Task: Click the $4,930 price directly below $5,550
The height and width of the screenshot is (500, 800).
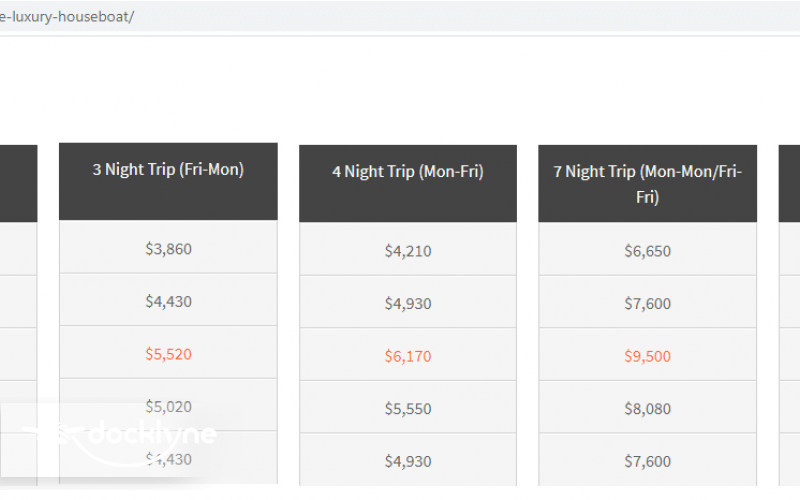Action: (408, 461)
